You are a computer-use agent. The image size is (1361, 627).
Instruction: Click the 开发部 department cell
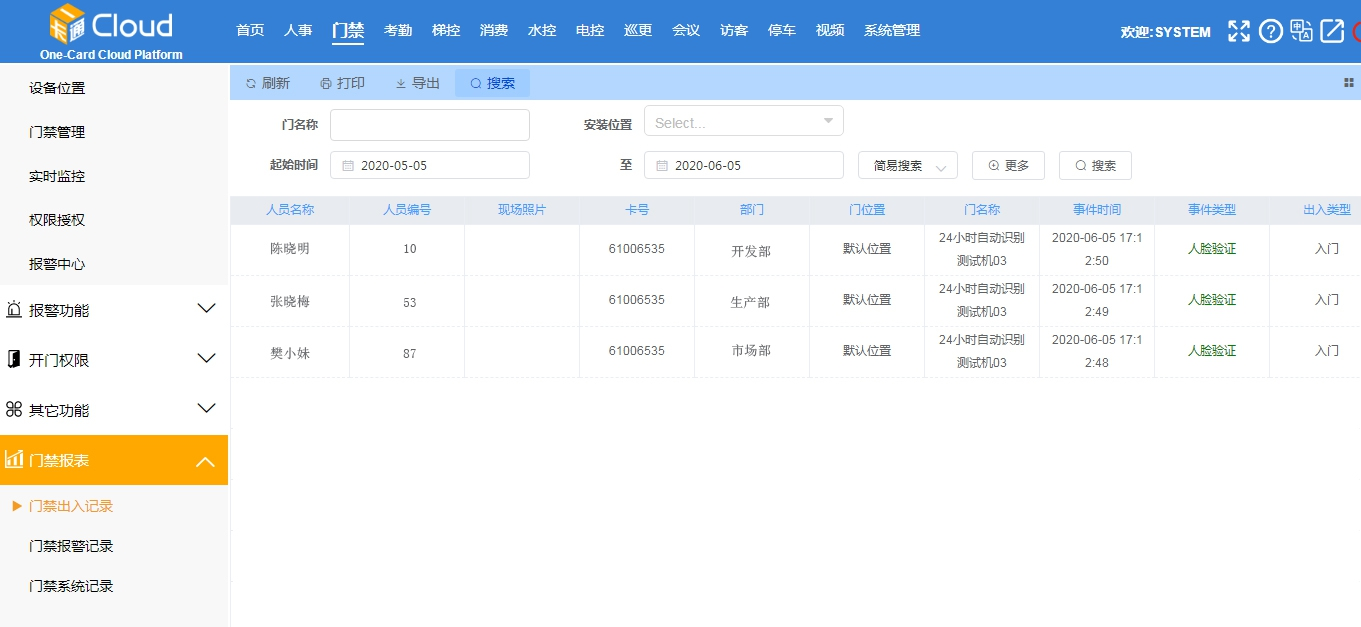point(751,251)
